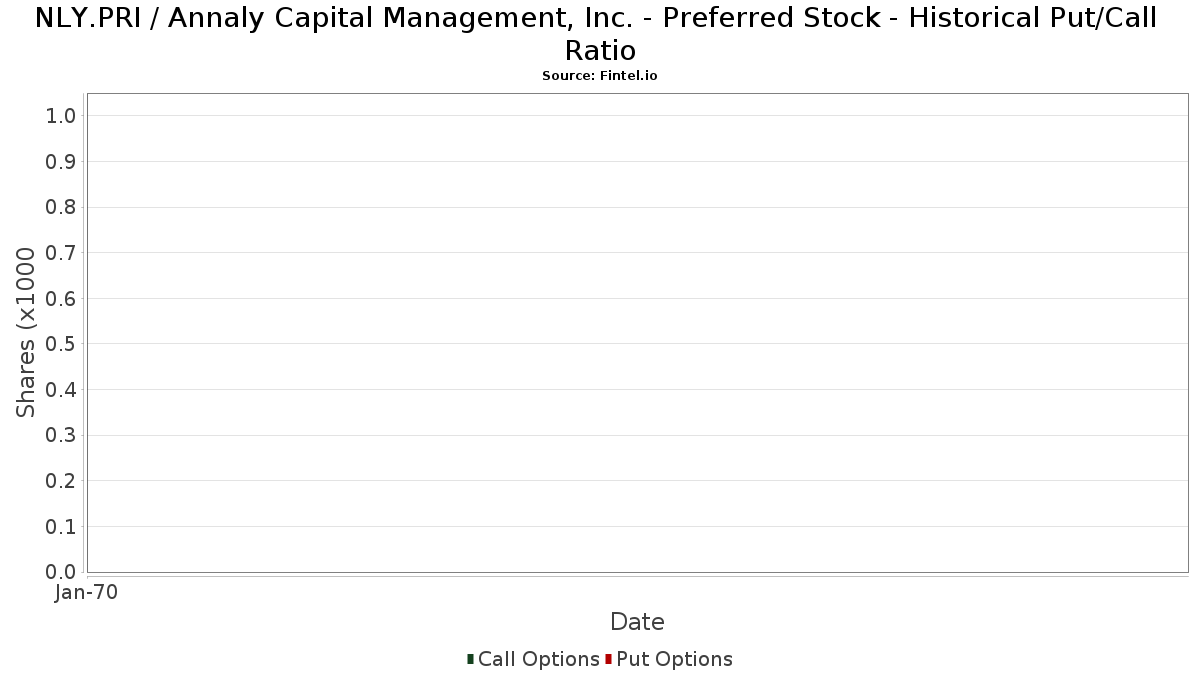Toggle the Put Options legend label
1200x675 pixels.
[674, 659]
